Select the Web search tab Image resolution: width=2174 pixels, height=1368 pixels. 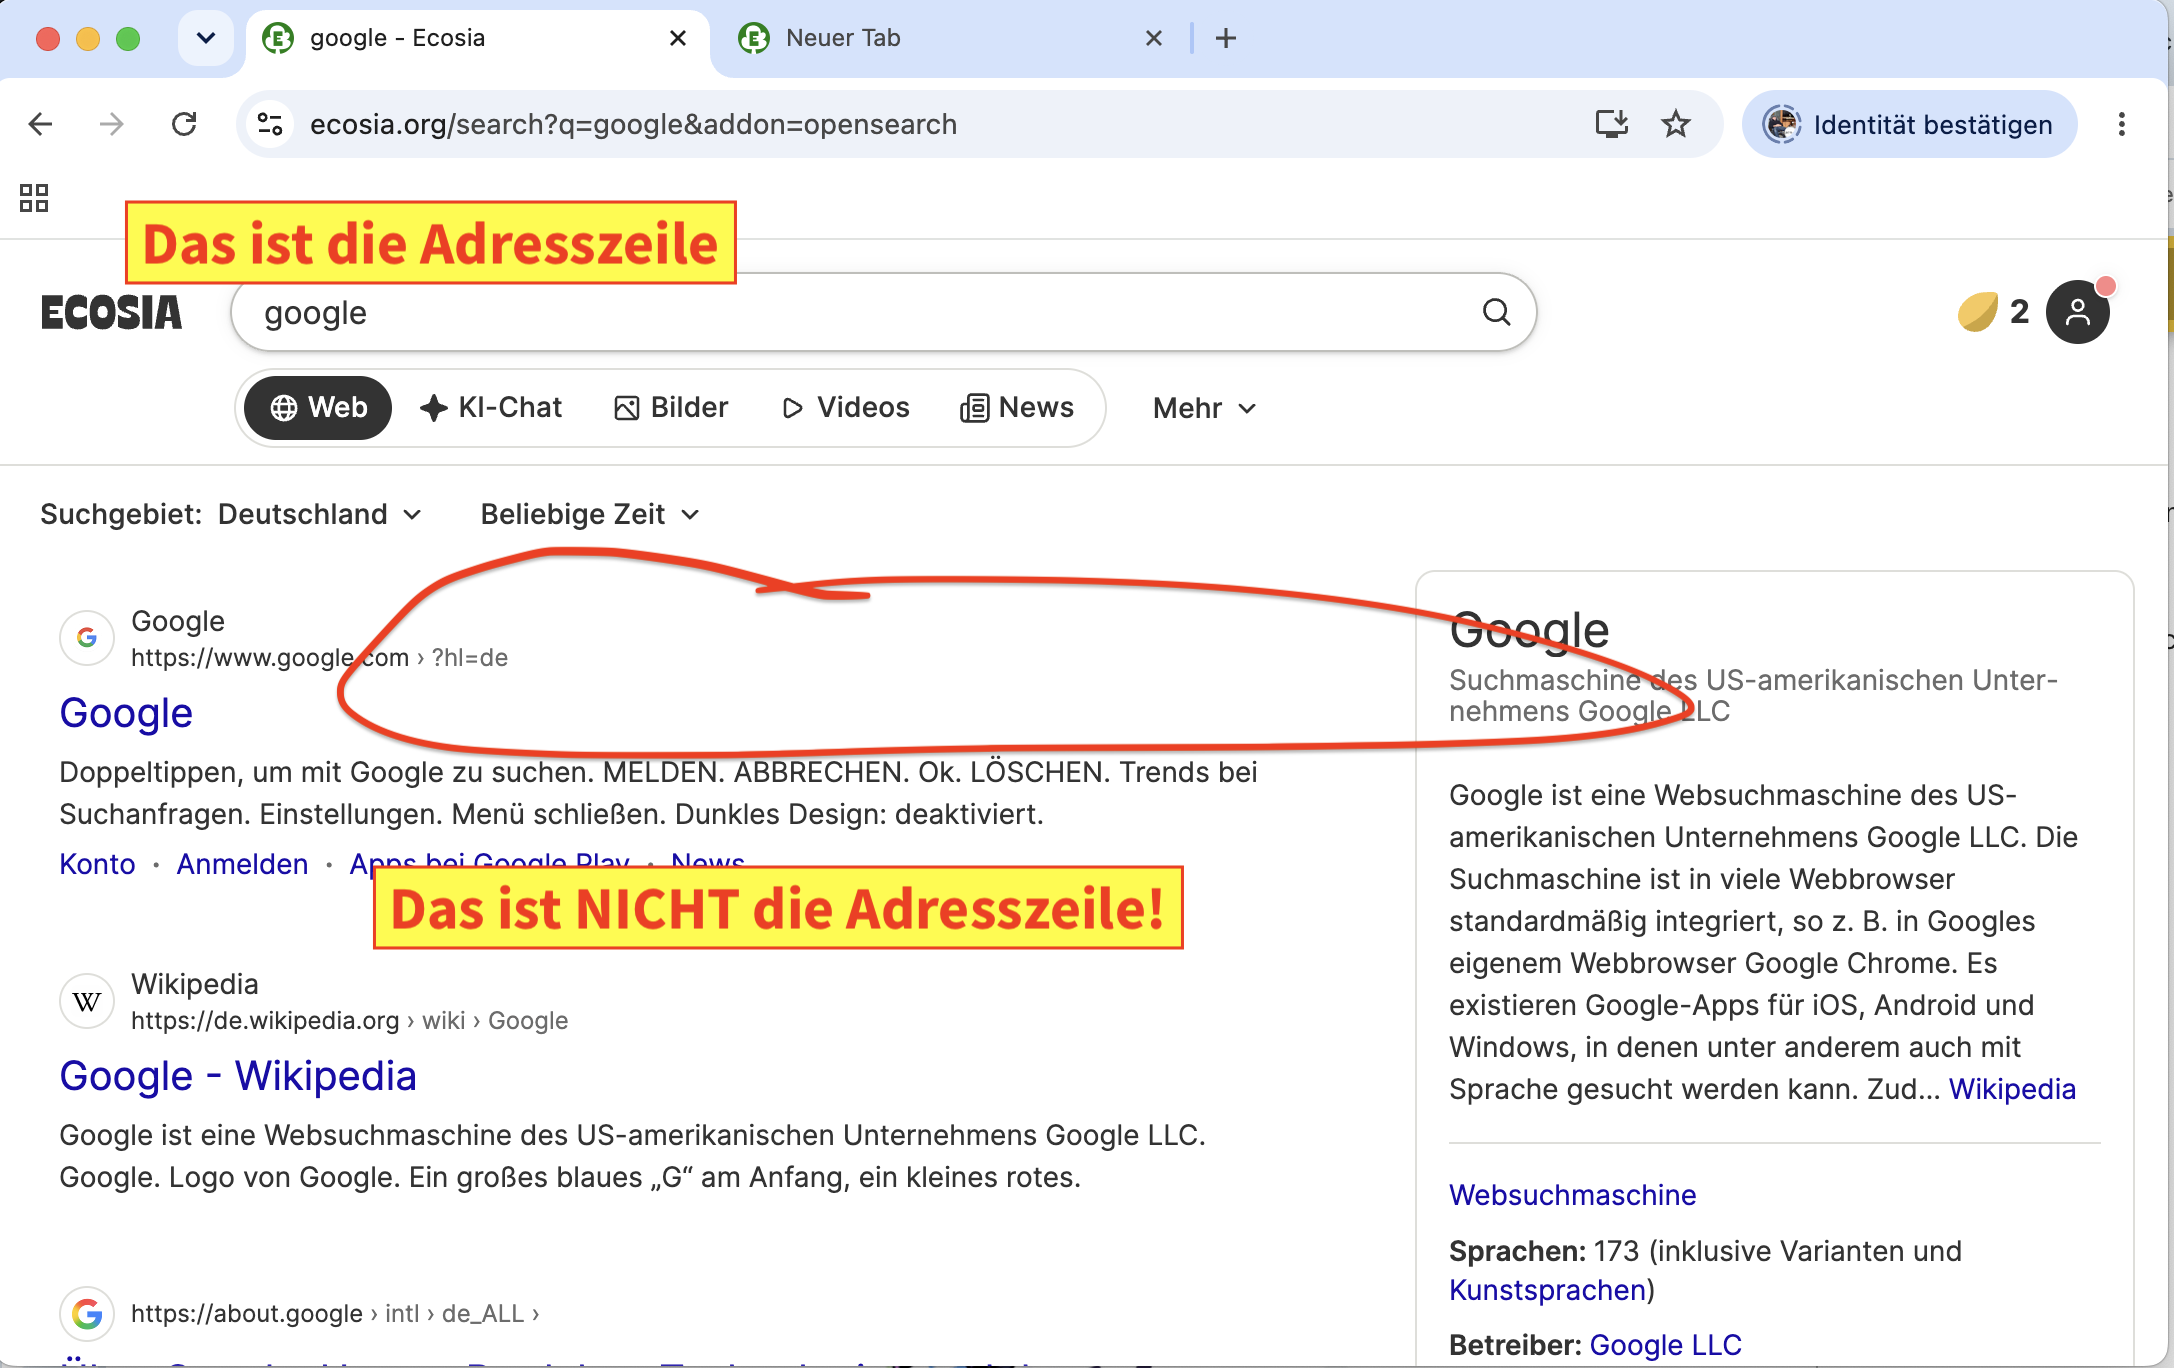click(x=318, y=408)
